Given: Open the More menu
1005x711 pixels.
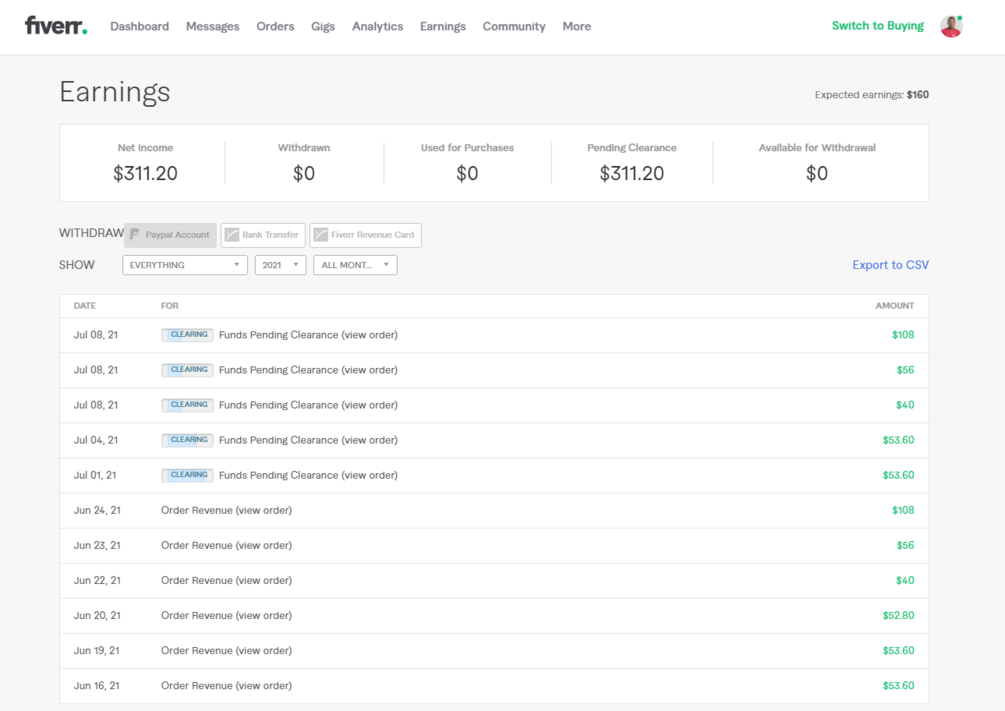Looking at the screenshot, I should coord(576,26).
